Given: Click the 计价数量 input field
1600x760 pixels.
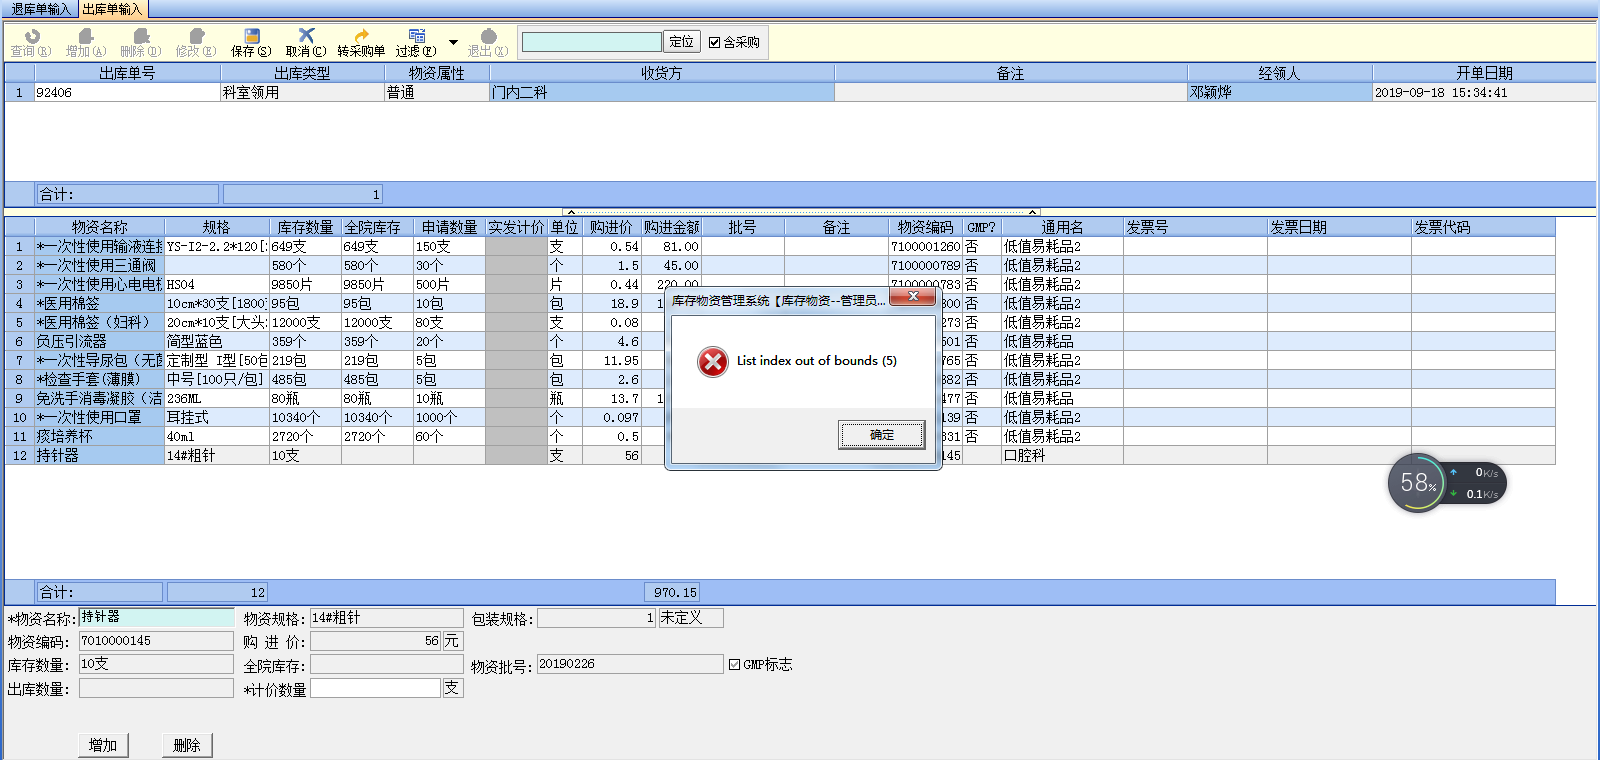Looking at the screenshot, I should point(375,688).
